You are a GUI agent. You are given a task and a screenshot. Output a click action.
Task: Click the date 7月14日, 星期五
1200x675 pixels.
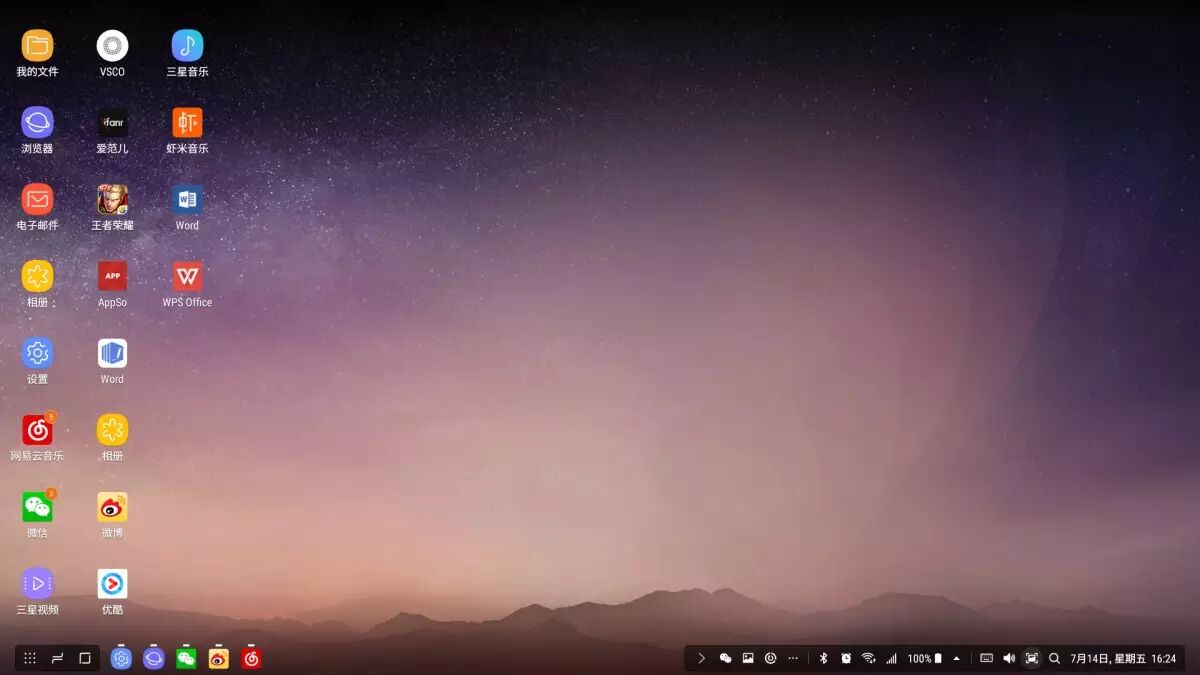tap(1108, 659)
